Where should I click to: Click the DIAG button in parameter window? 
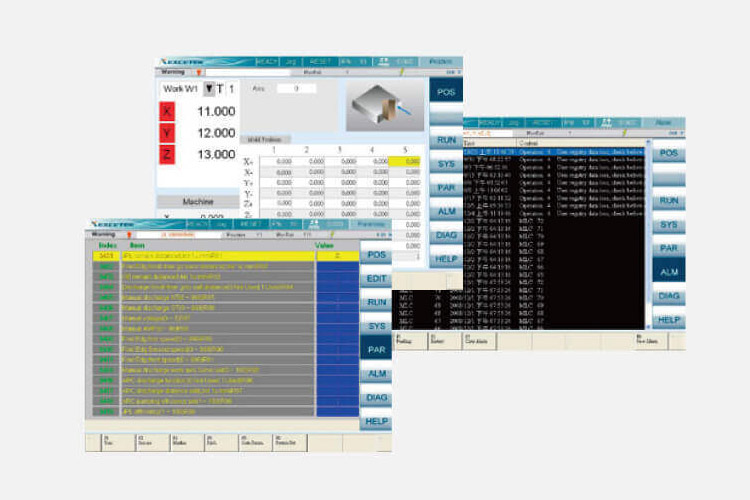pos(376,397)
